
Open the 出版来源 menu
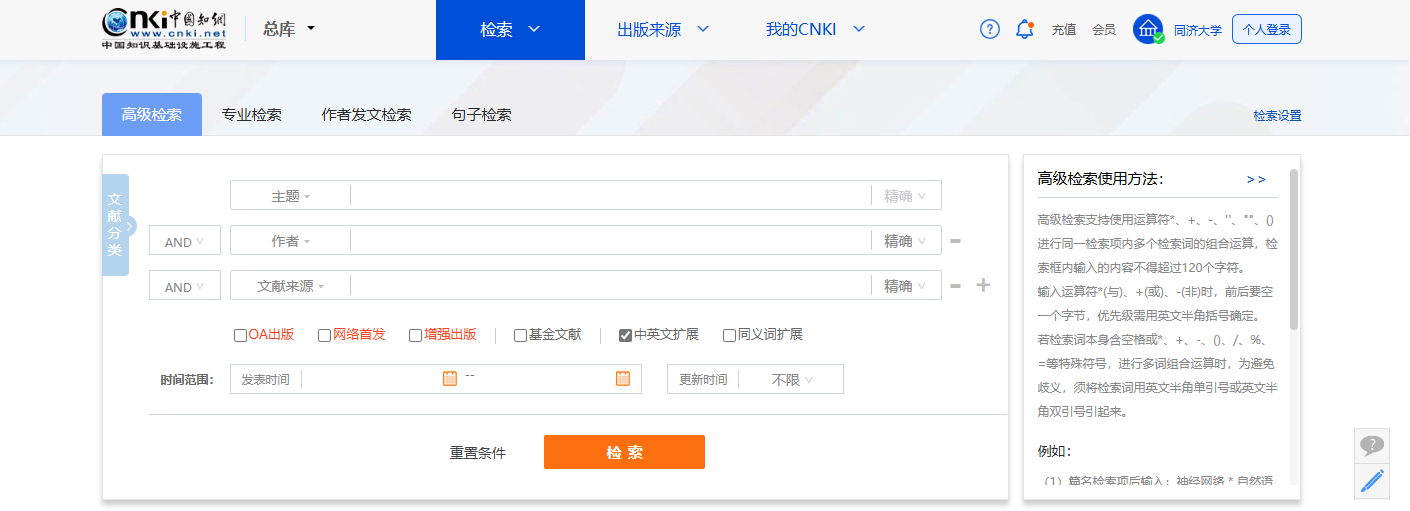[662, 29]
